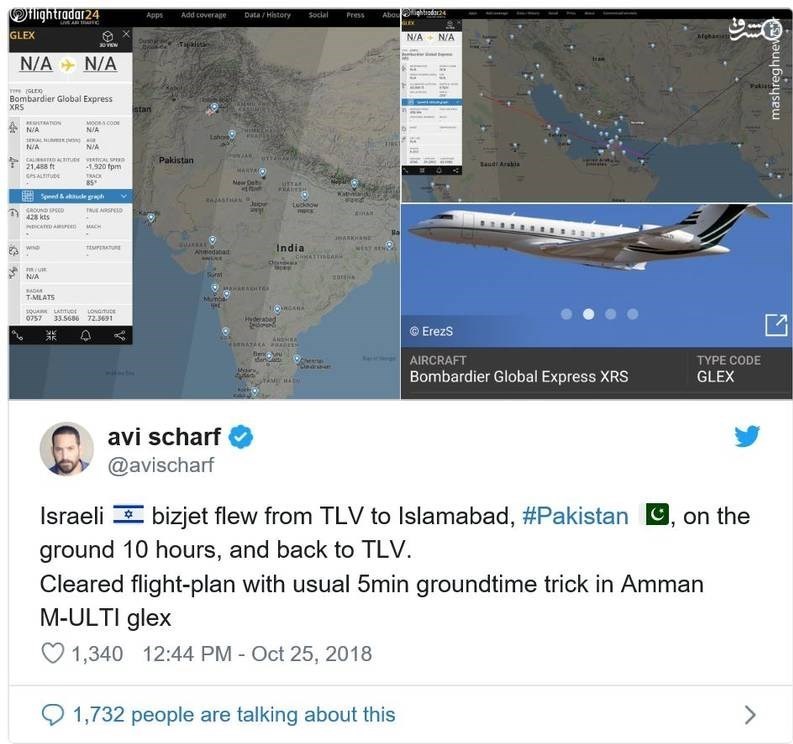
Task: Open the Data / History menu
Action: 267,15
